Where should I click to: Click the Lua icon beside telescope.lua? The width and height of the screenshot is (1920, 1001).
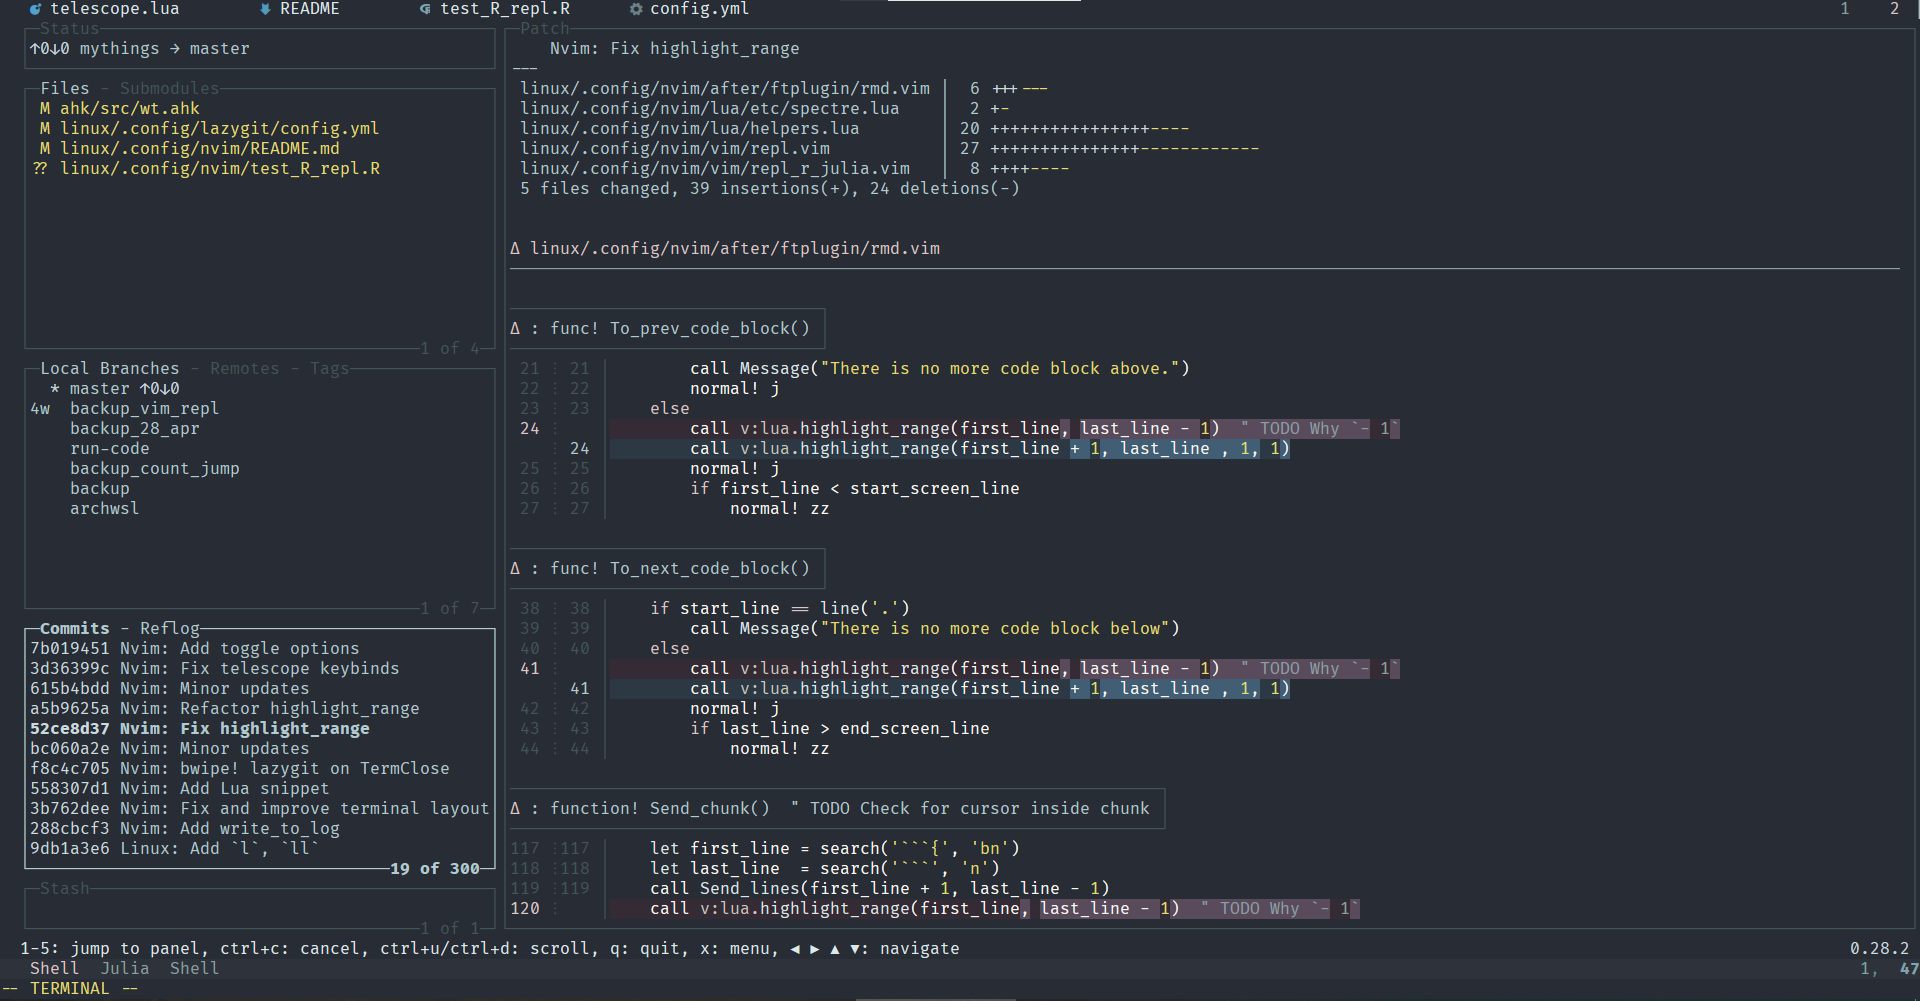(35, 9)
